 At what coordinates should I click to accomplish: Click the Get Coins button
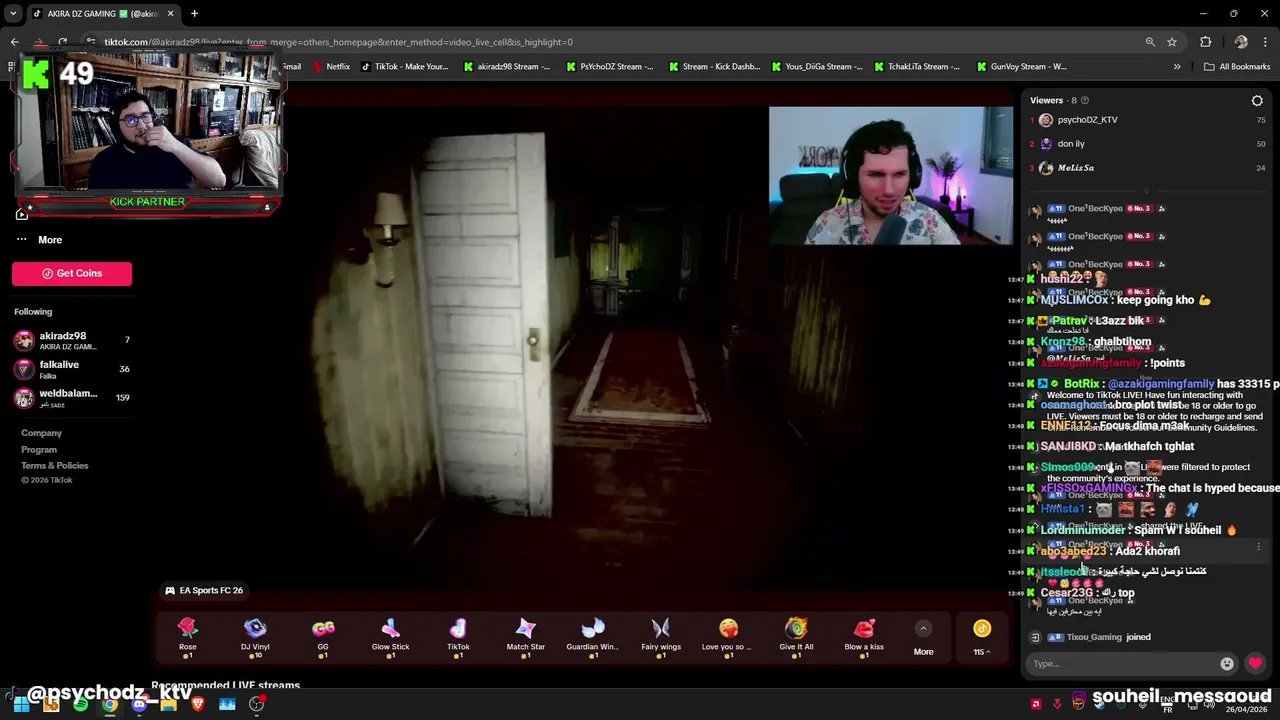(x=72, y=273)
